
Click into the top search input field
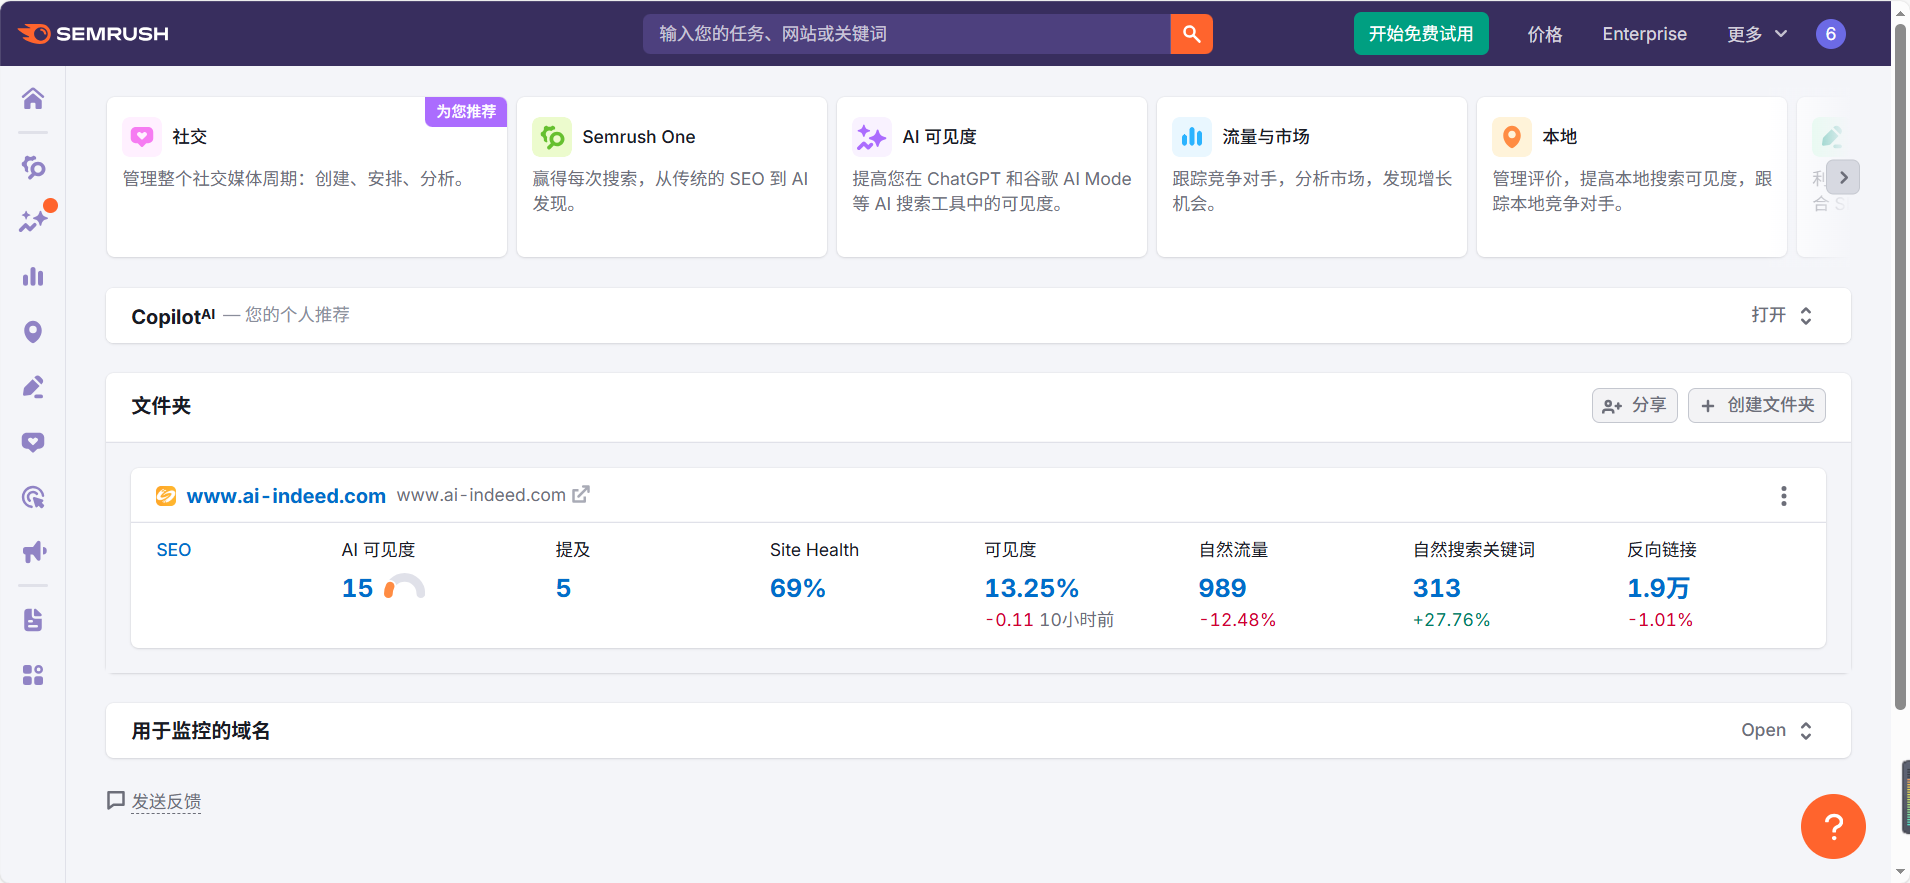[x=905, y=34]
